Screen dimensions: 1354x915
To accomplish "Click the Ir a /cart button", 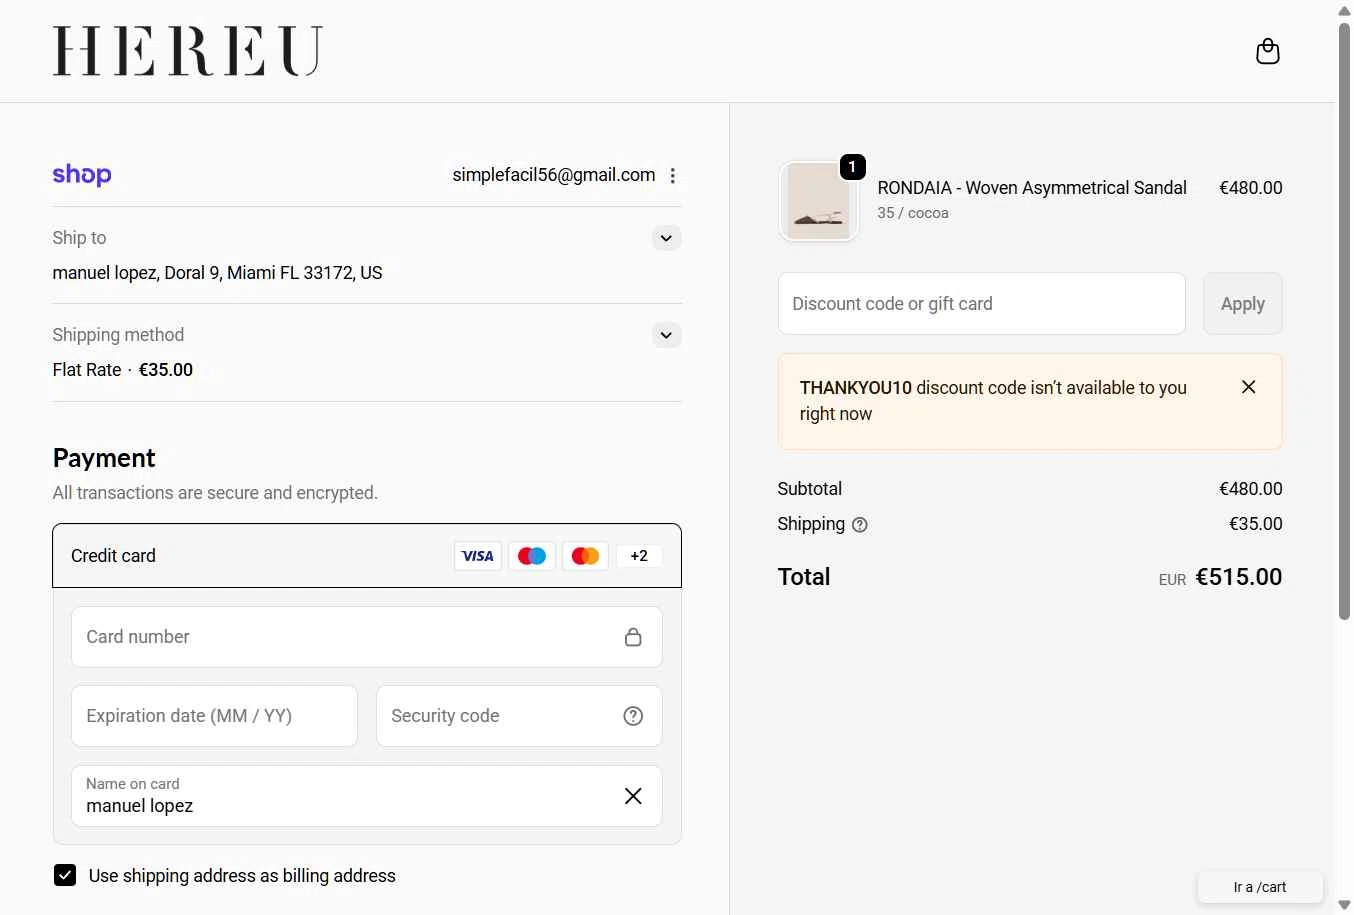I will (x=1260, y=887).
